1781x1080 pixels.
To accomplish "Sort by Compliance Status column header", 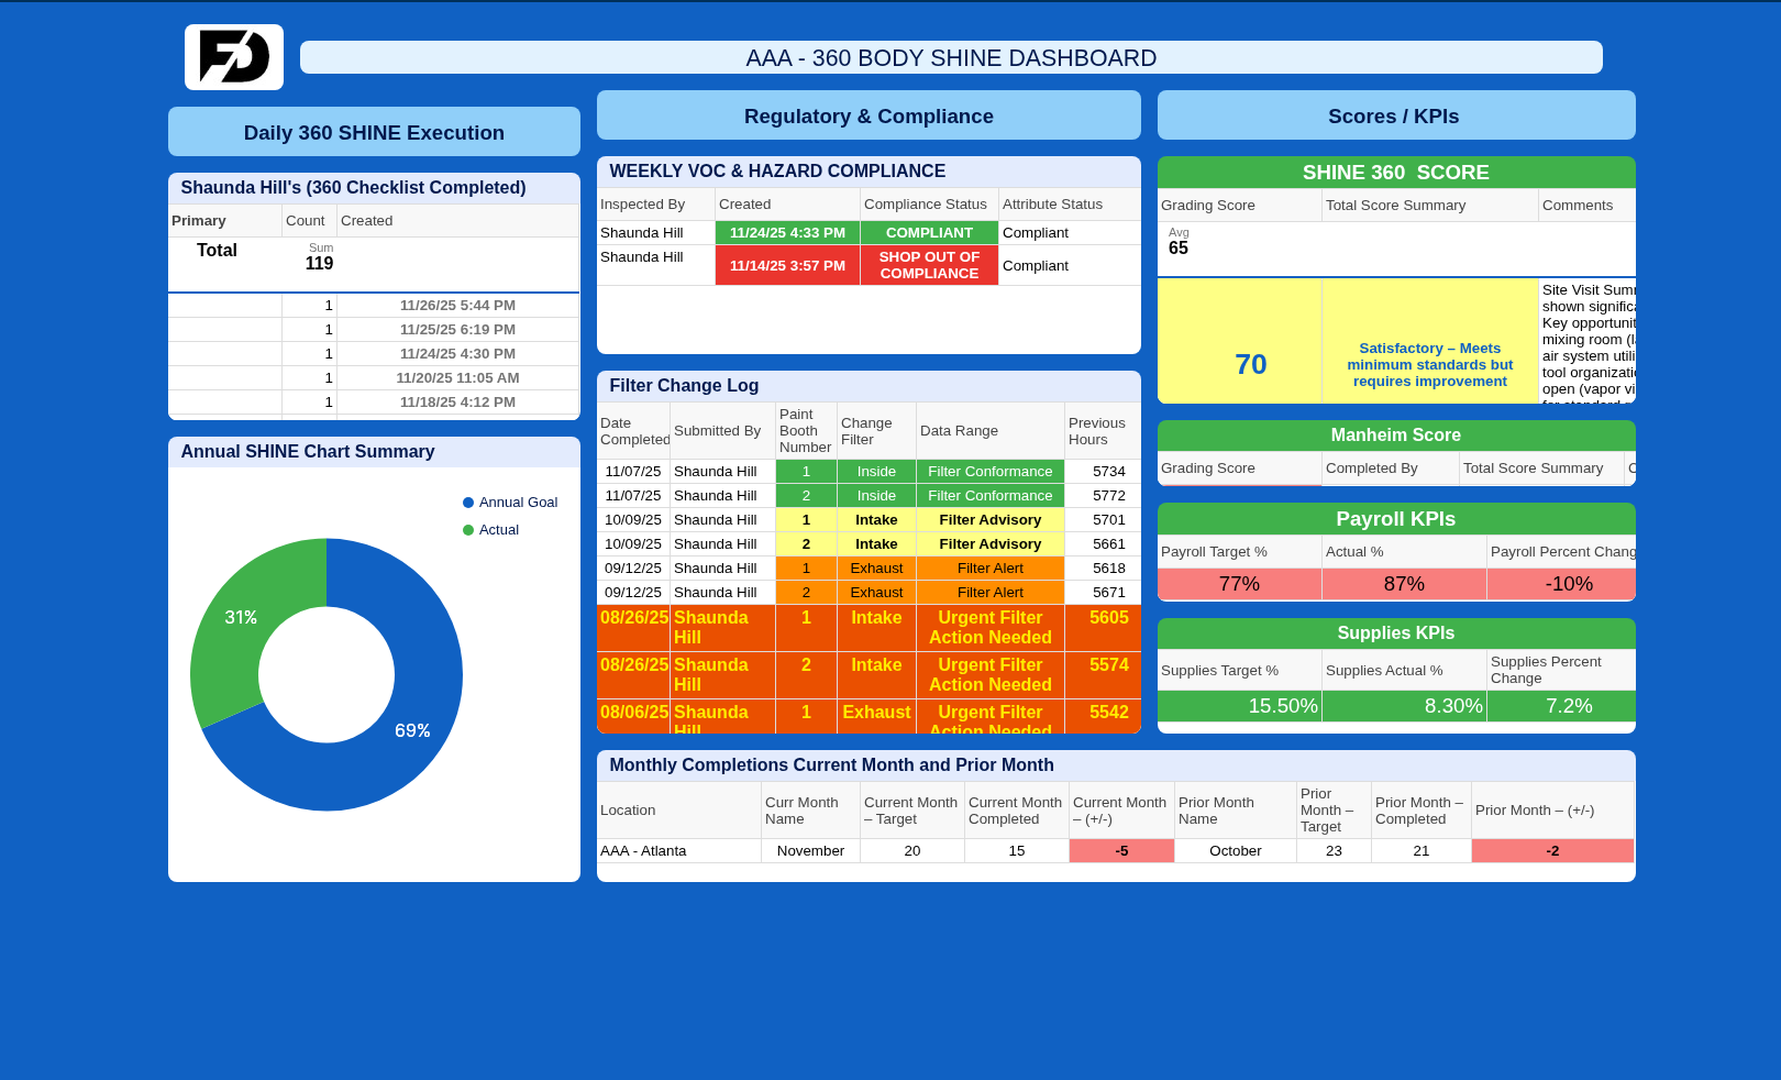I will tap(925, 204).
